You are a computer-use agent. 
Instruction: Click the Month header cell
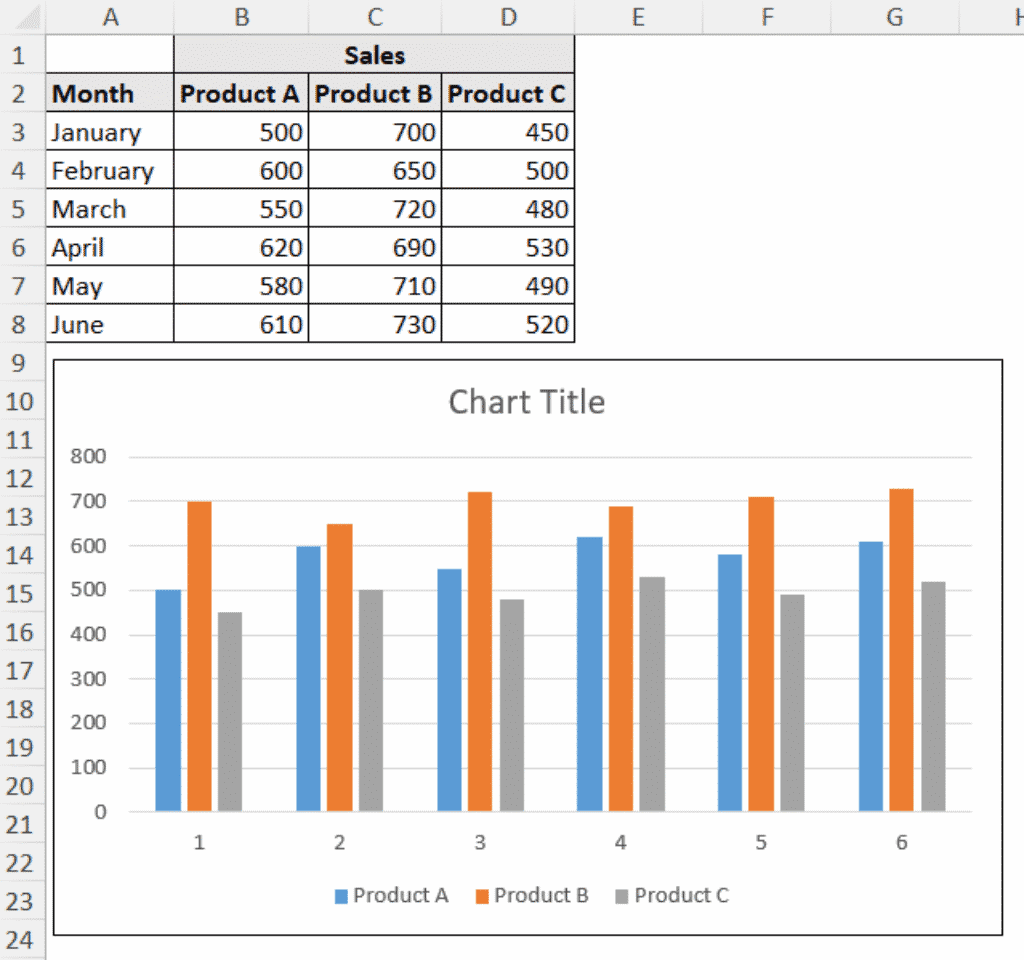click(109, 93)
